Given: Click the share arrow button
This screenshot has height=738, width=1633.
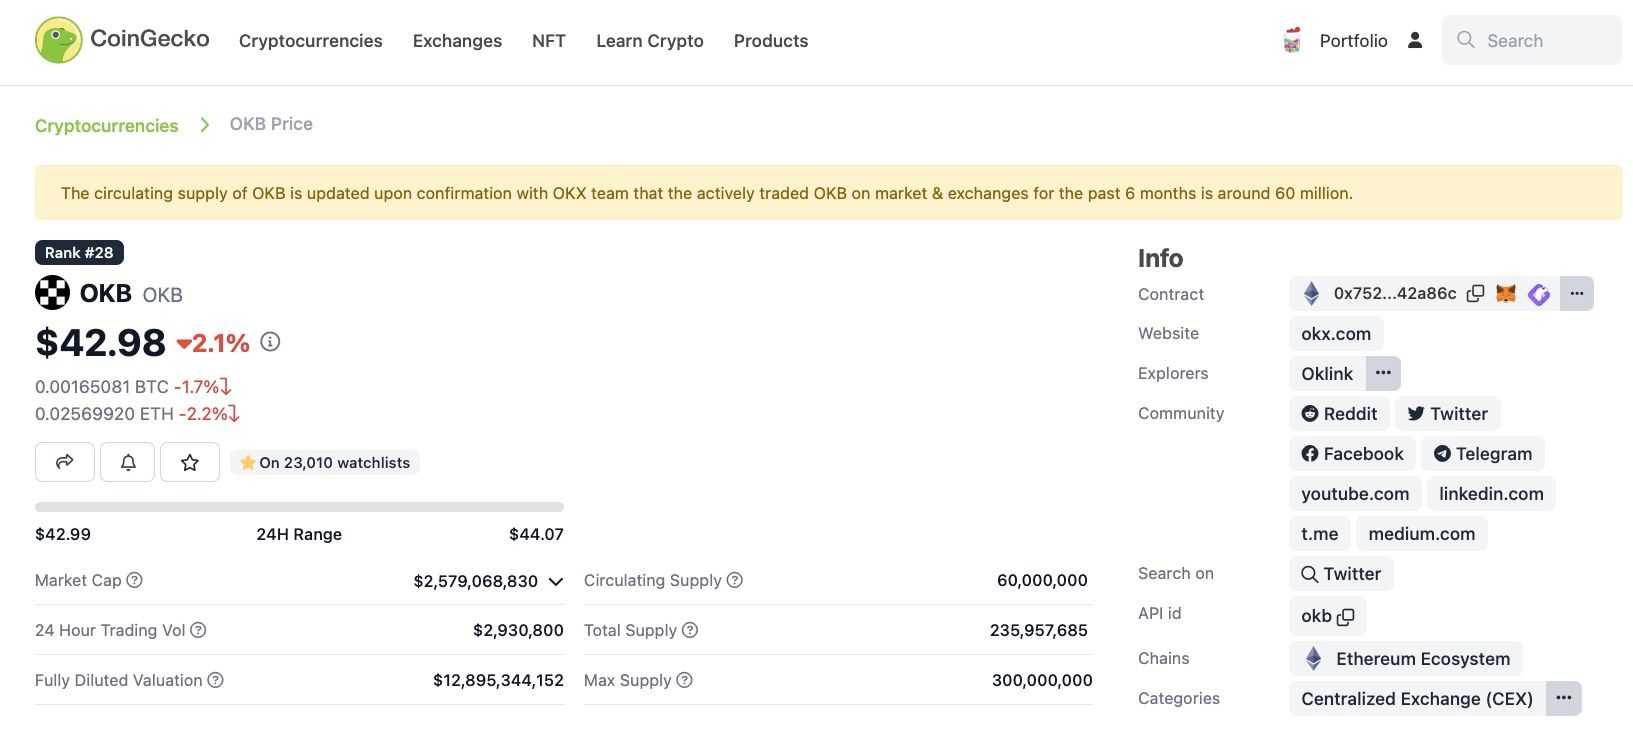Looking at the screenshot, I should pos(65,462).
